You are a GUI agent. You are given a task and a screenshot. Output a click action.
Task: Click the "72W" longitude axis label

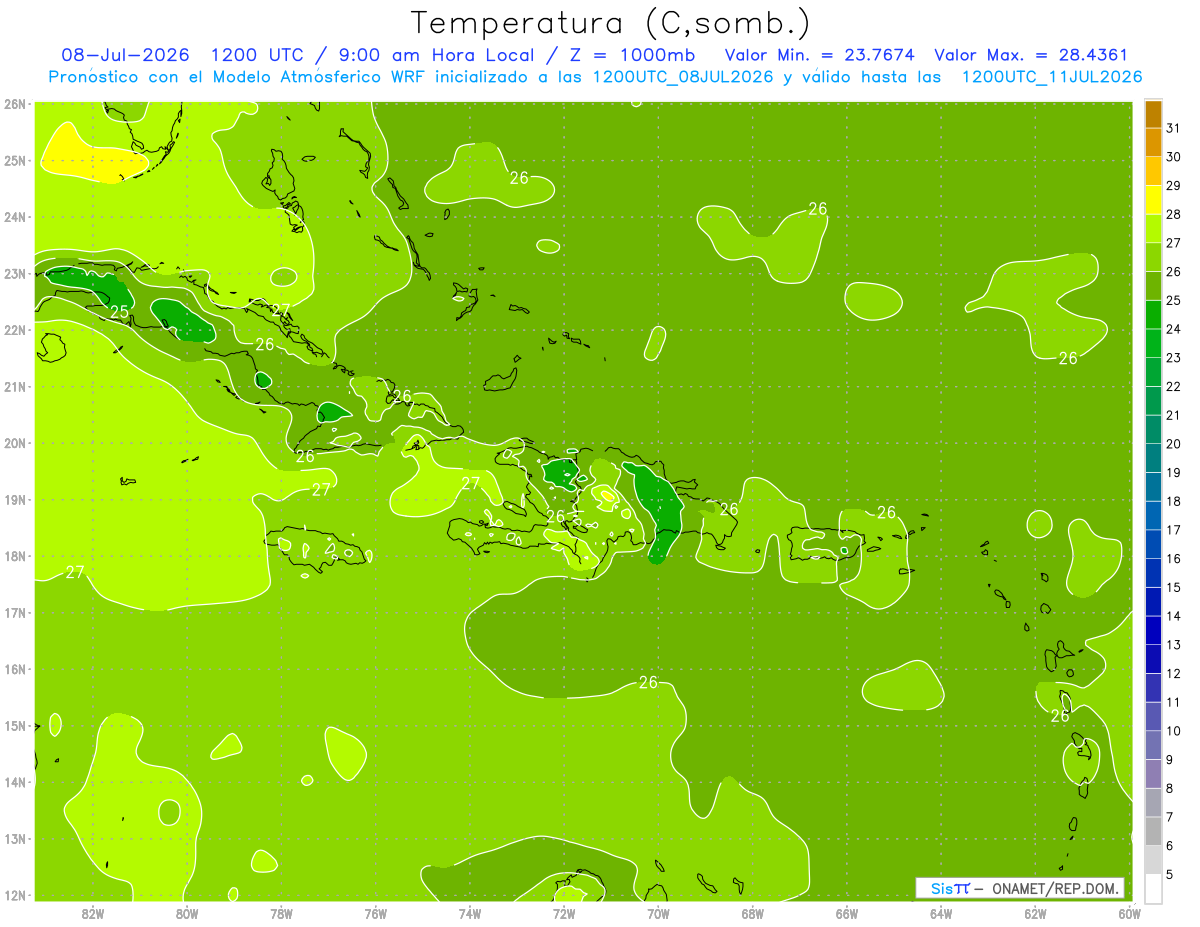click(564, 913)
